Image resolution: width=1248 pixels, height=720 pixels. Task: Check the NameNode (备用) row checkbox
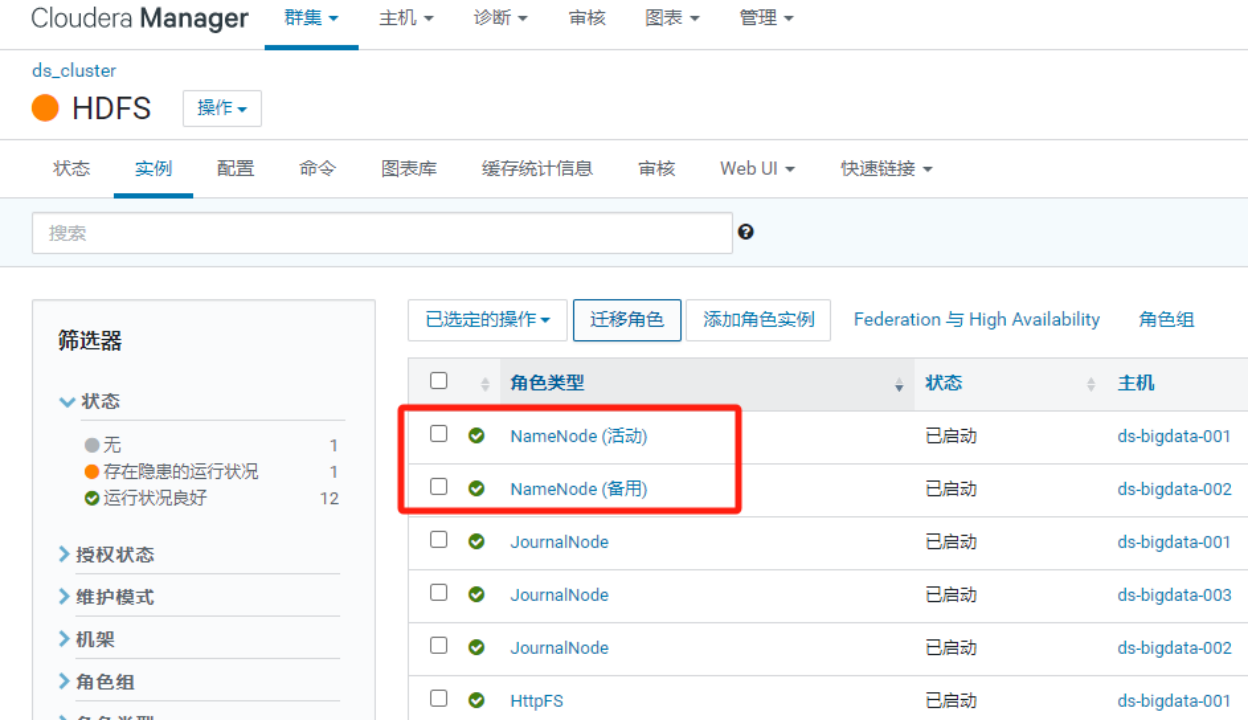coord(438,486)
